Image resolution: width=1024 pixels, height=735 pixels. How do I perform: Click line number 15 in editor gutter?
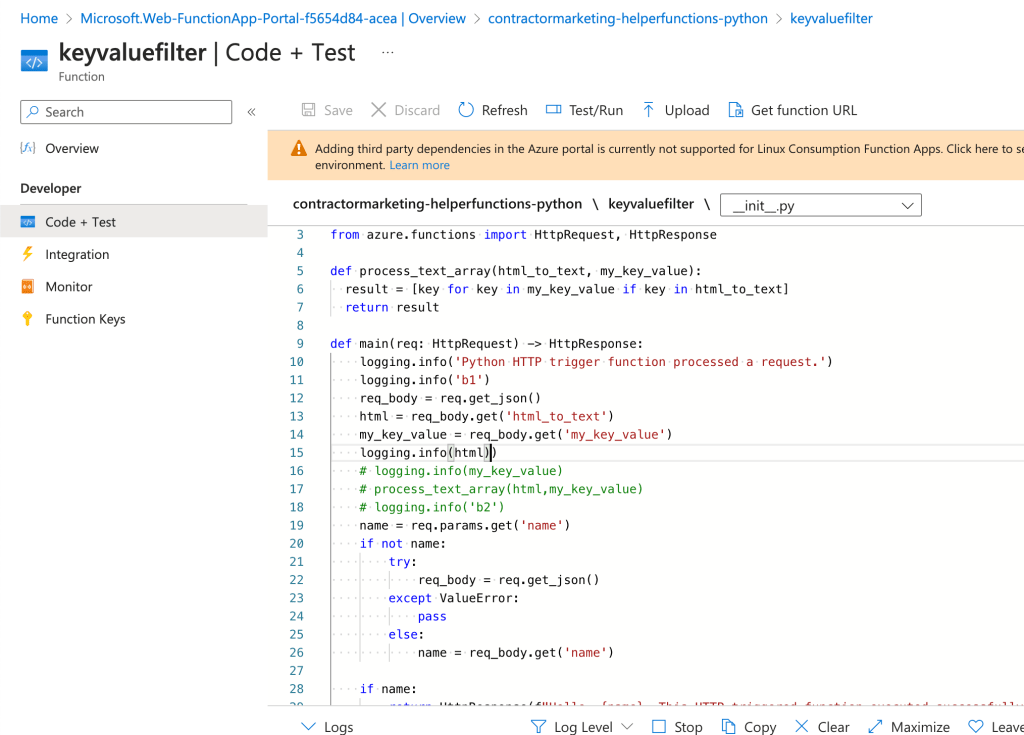click(296, 453)
